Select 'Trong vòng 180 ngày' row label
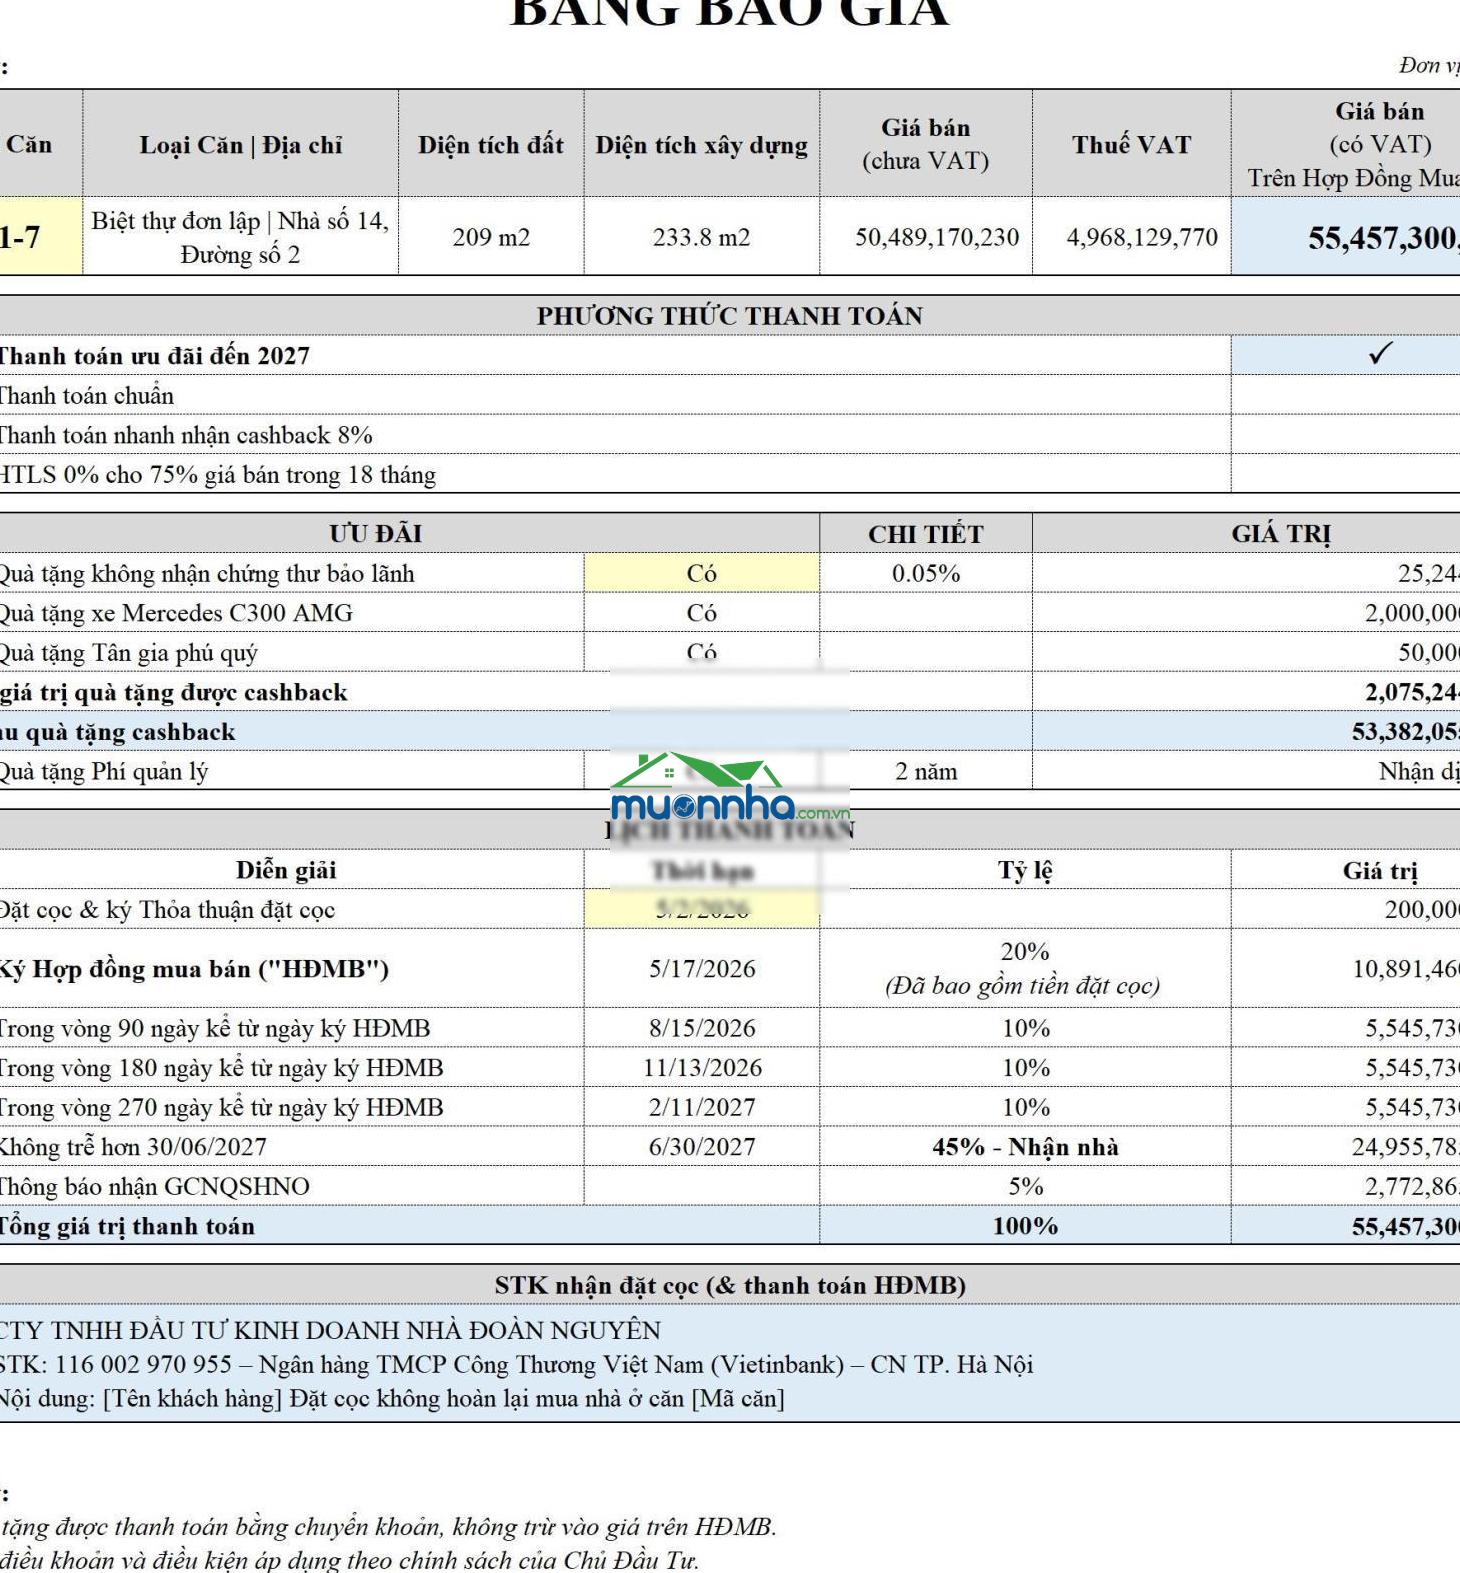 (x=220, y=1068)
